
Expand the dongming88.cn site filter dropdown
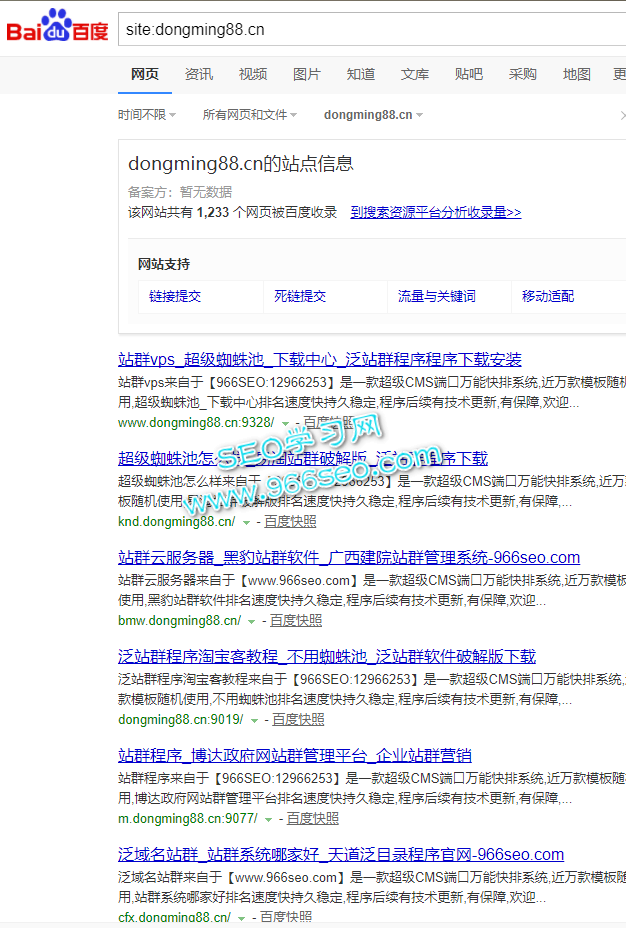pos(373,115)
